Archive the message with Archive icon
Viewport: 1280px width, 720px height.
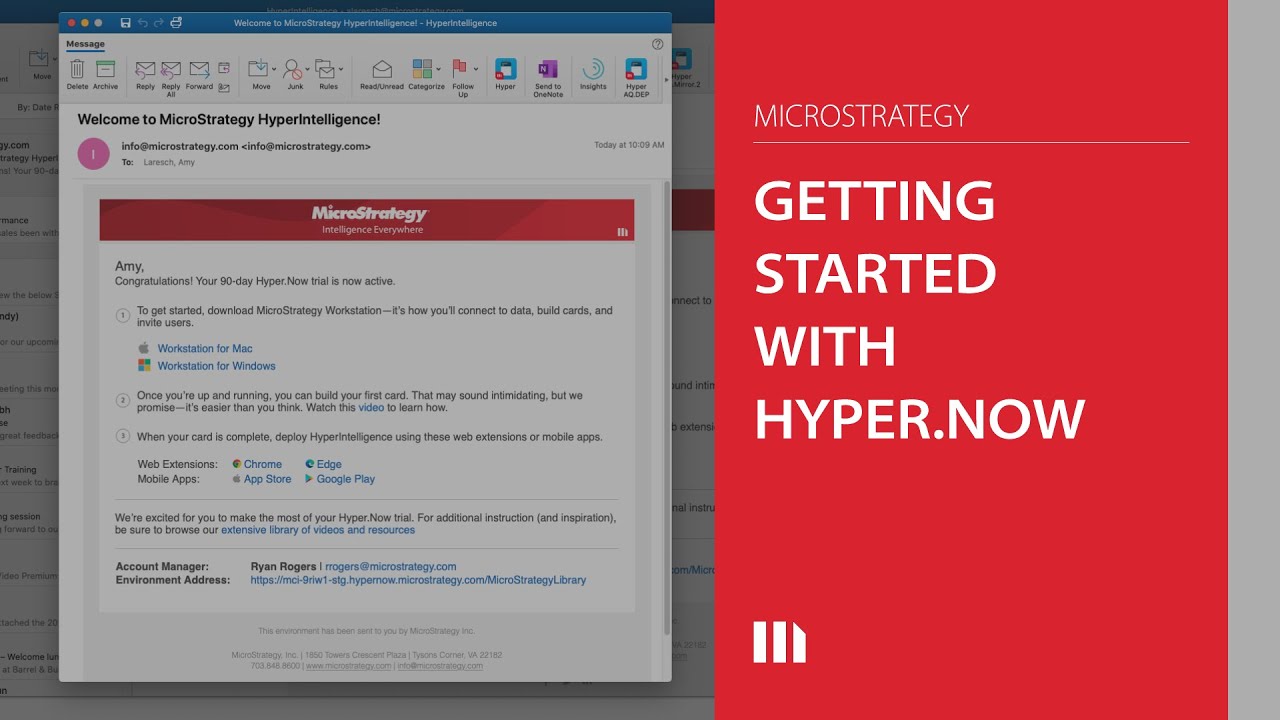pos(105,69)
